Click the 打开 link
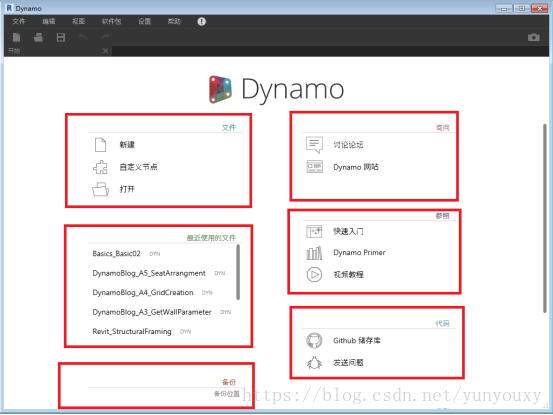 coord(127,189)
